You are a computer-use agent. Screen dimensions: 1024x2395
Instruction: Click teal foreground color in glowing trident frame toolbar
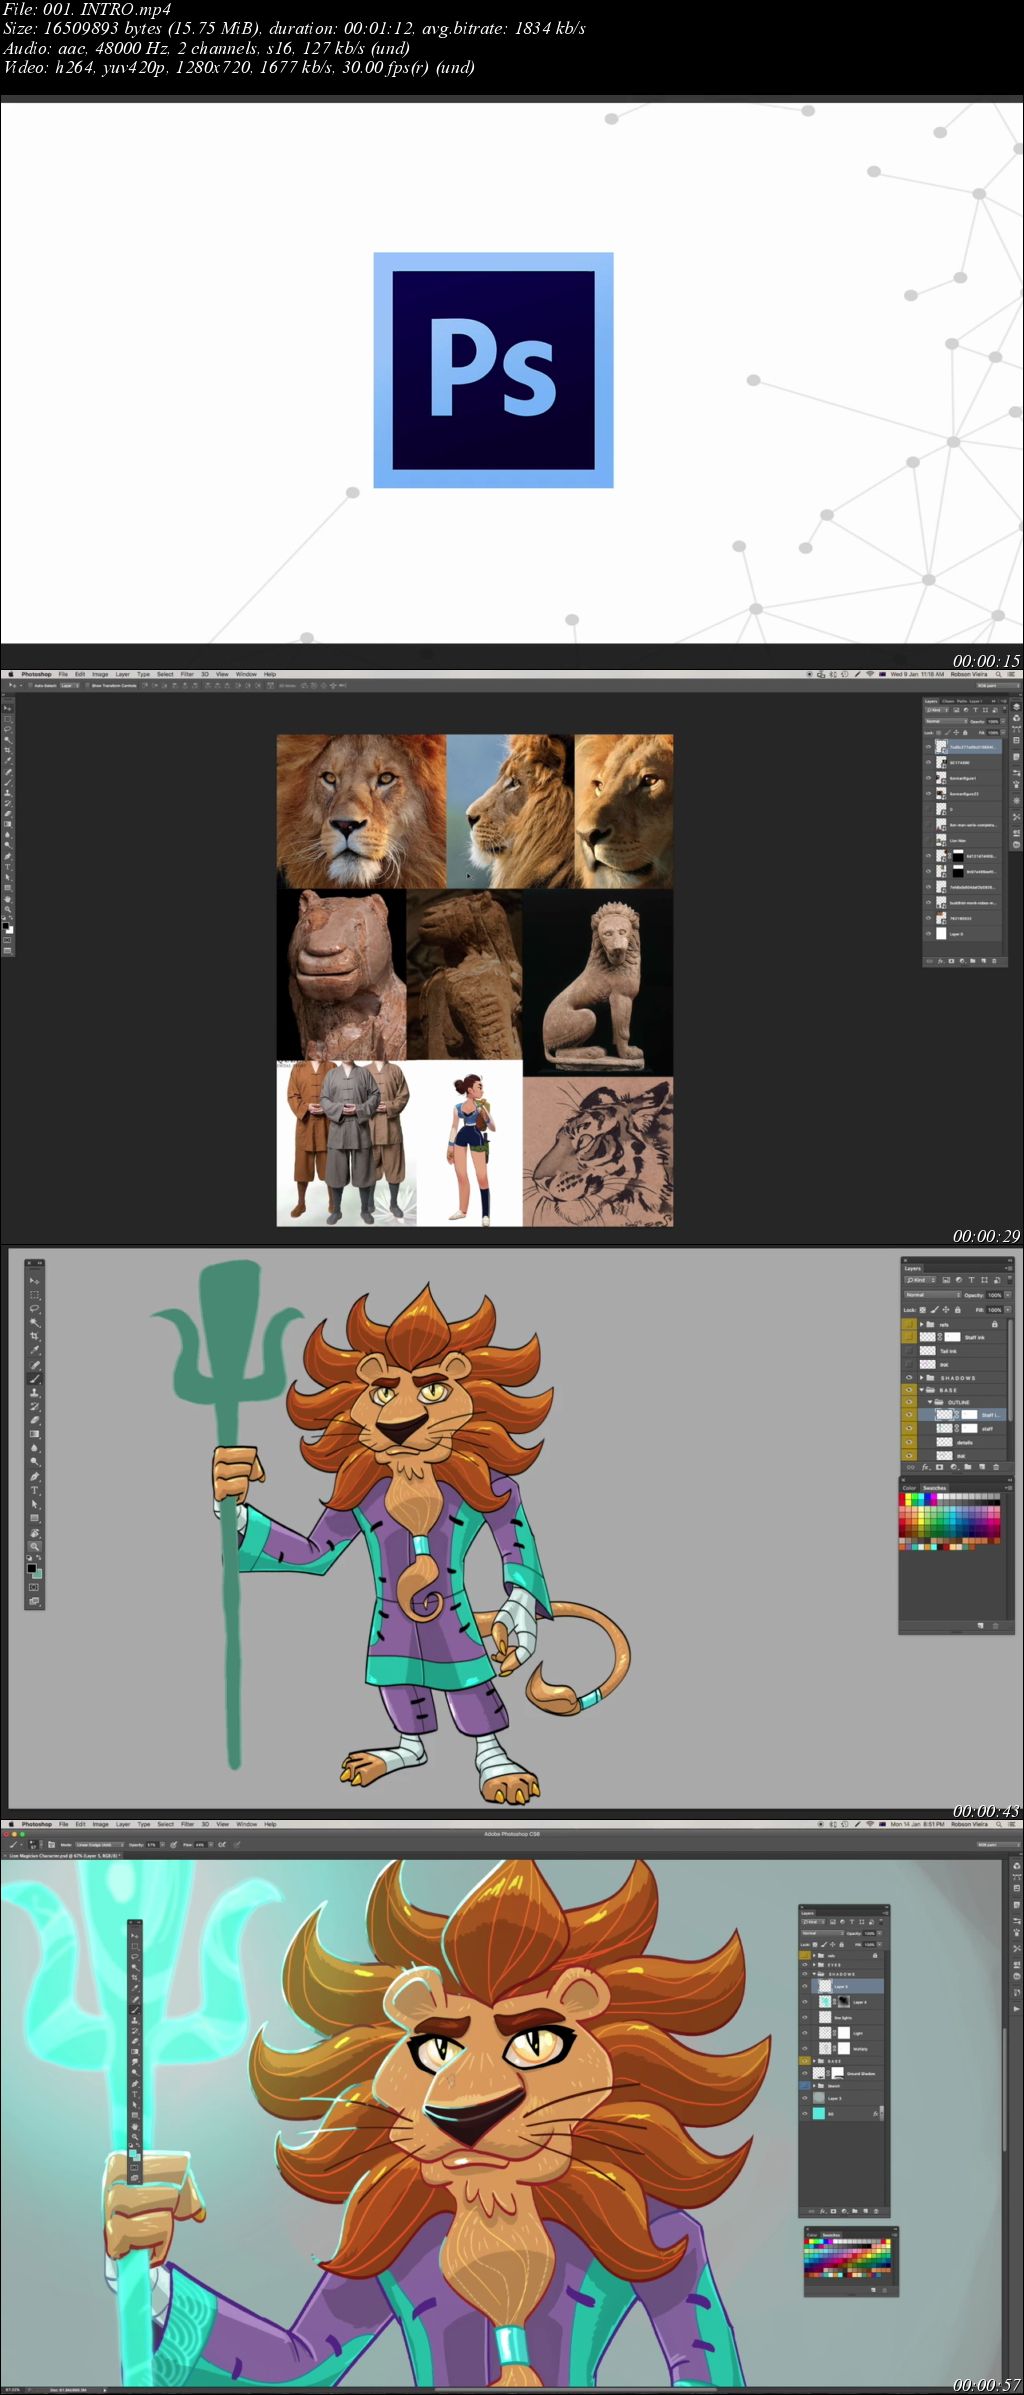click(133, 2153)
